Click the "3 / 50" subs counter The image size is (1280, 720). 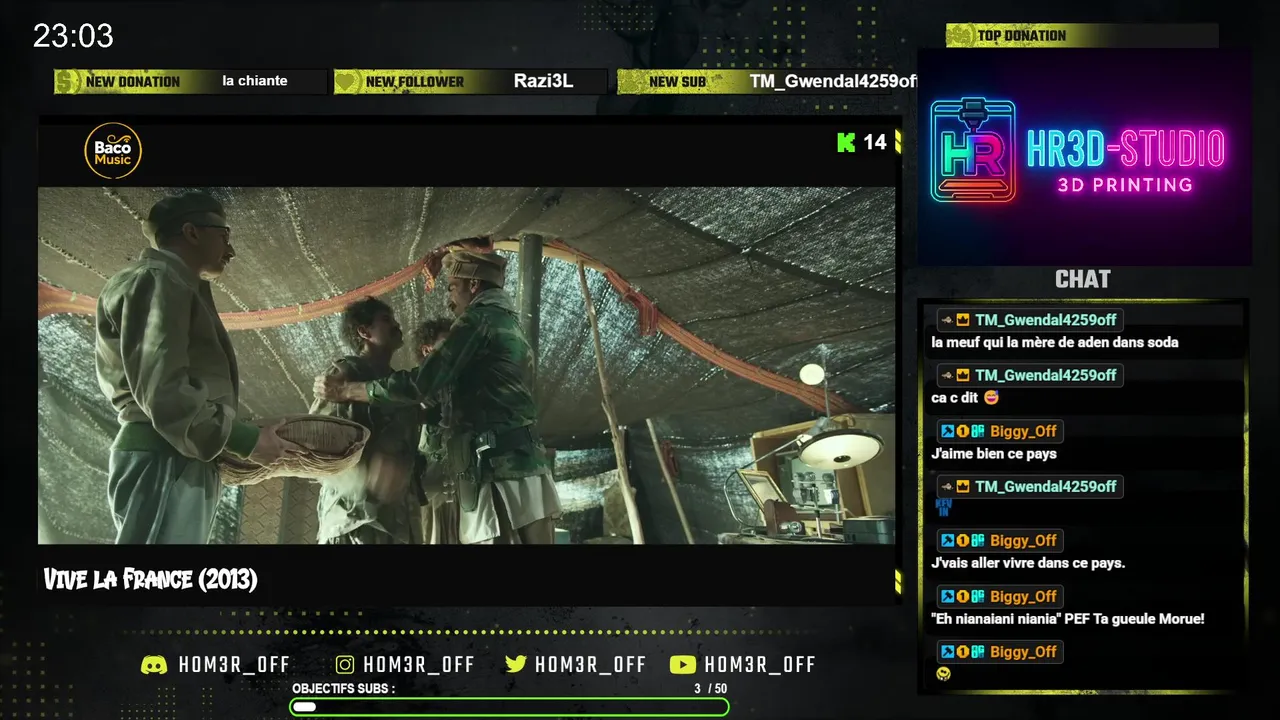pyautogui.click(x=710, y=689)
